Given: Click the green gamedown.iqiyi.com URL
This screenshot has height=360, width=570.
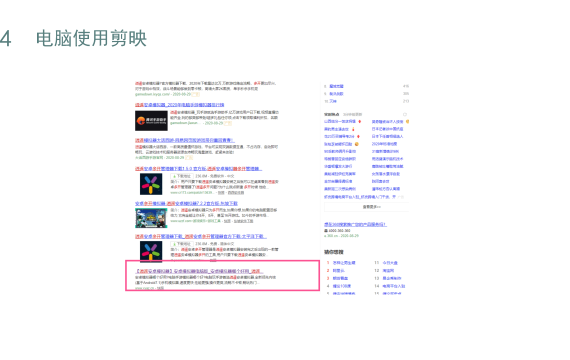Looking at the screenshot, I should [152, 94].
